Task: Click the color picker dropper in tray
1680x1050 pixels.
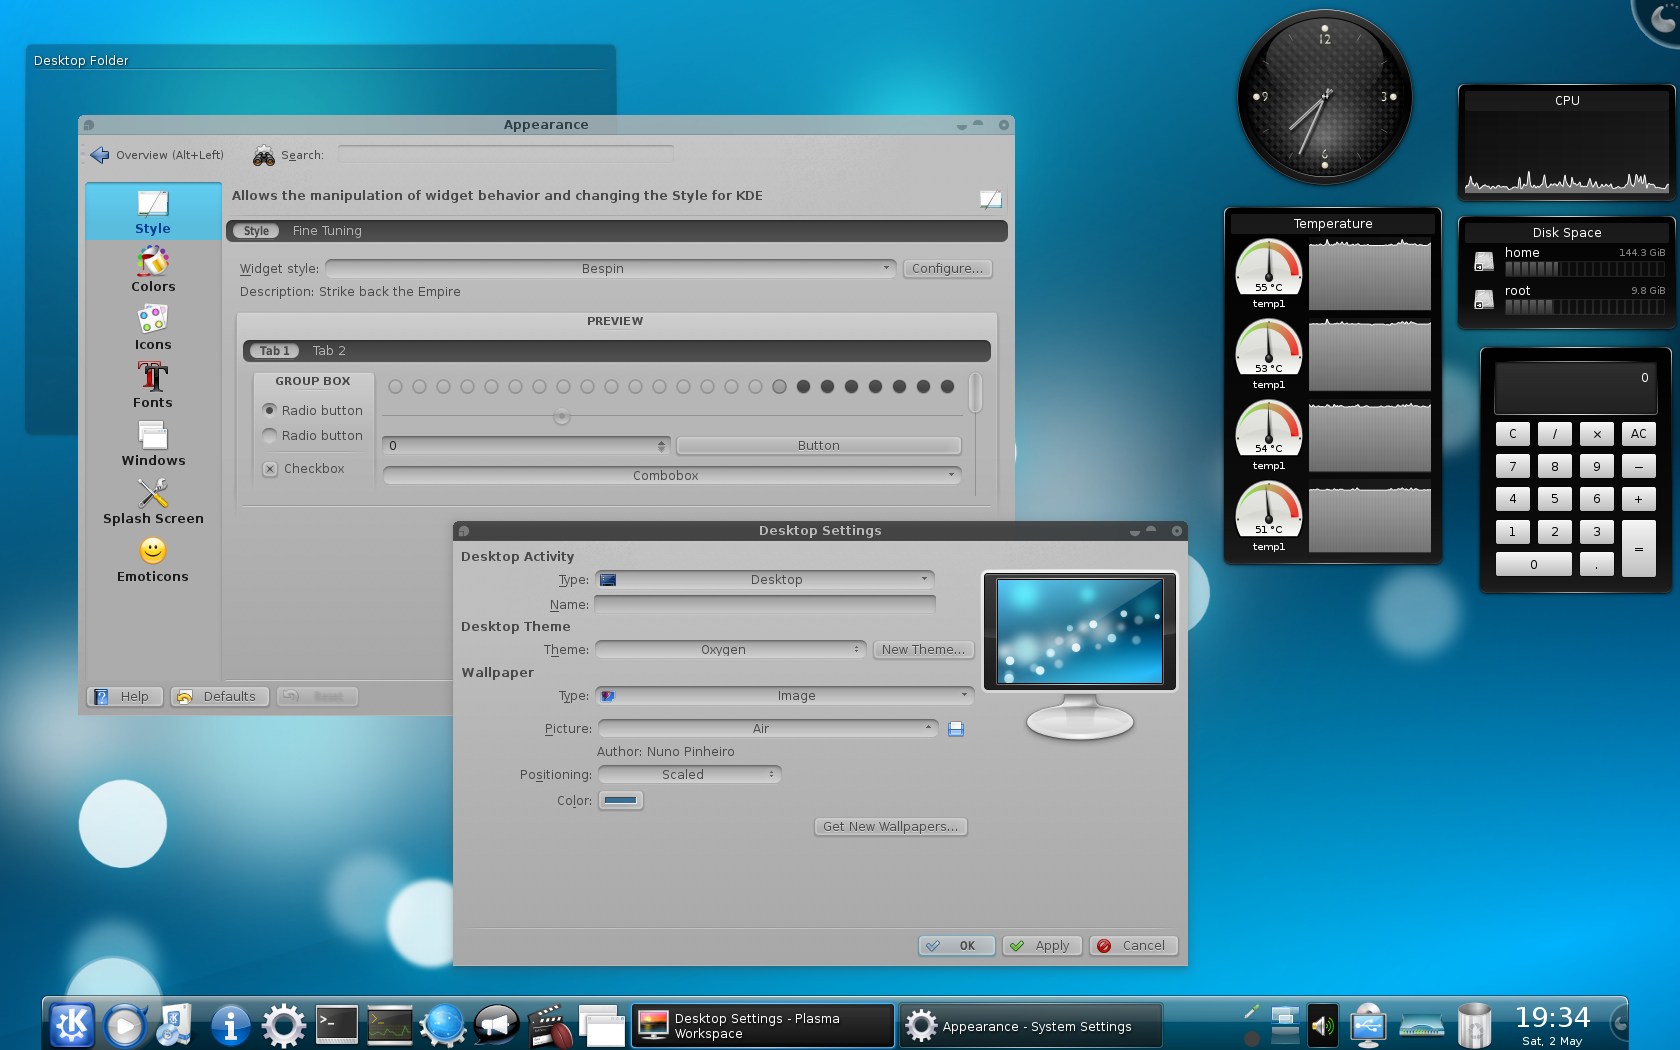Action: click(1252, 1012)
